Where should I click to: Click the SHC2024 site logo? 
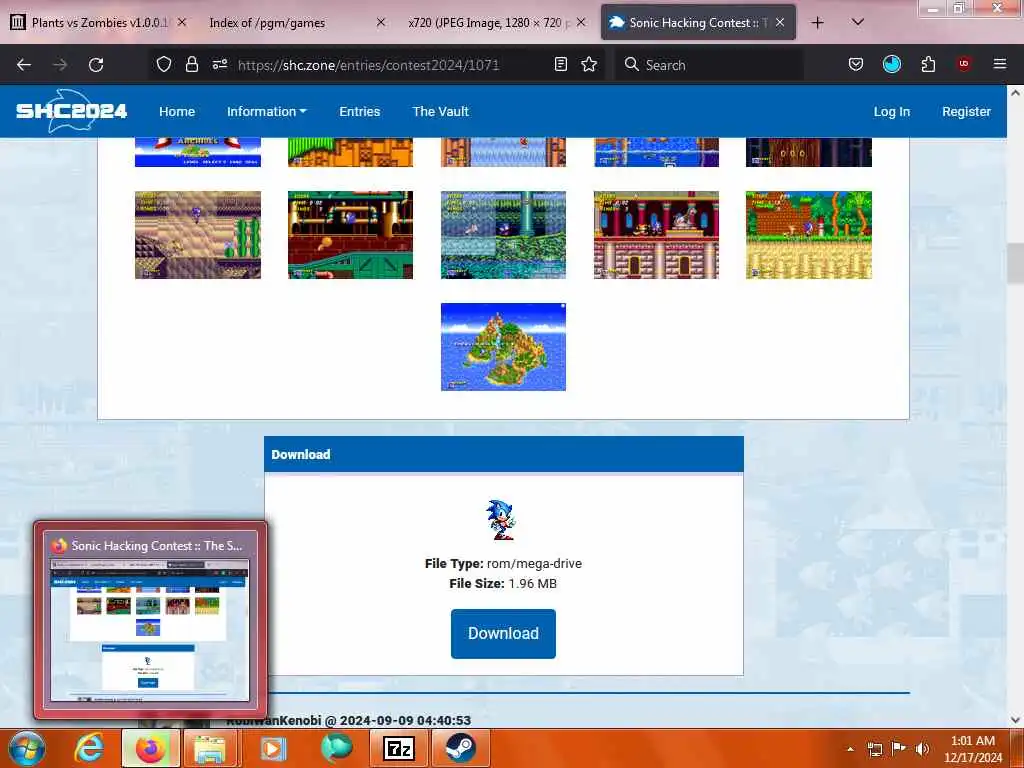71,110
